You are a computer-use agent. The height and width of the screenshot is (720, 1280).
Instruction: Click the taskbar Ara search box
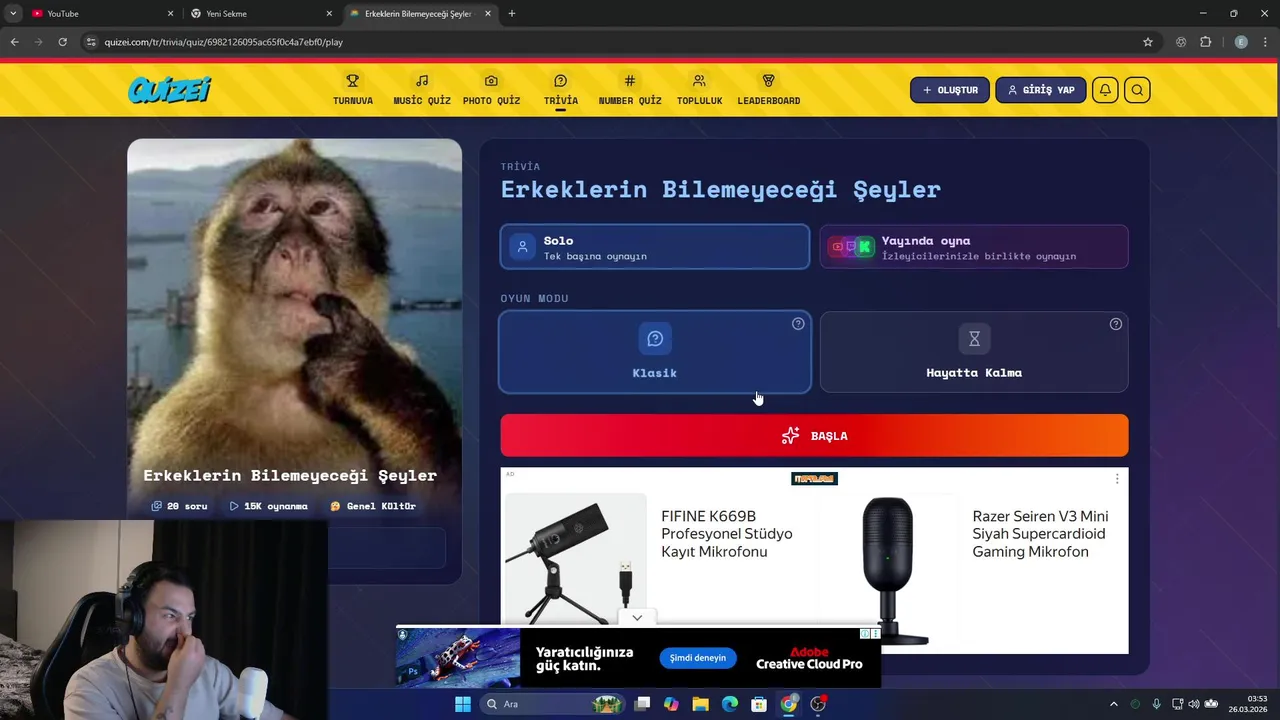pyautogui.click(x=552, y=704)
